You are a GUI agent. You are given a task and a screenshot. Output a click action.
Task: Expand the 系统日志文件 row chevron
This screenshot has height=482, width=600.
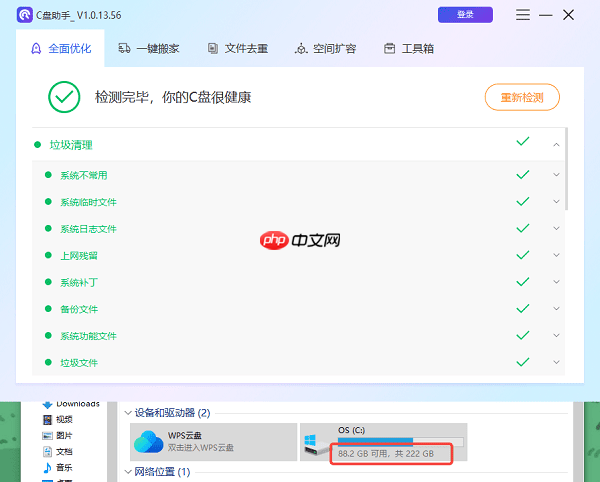pos(556,228)
